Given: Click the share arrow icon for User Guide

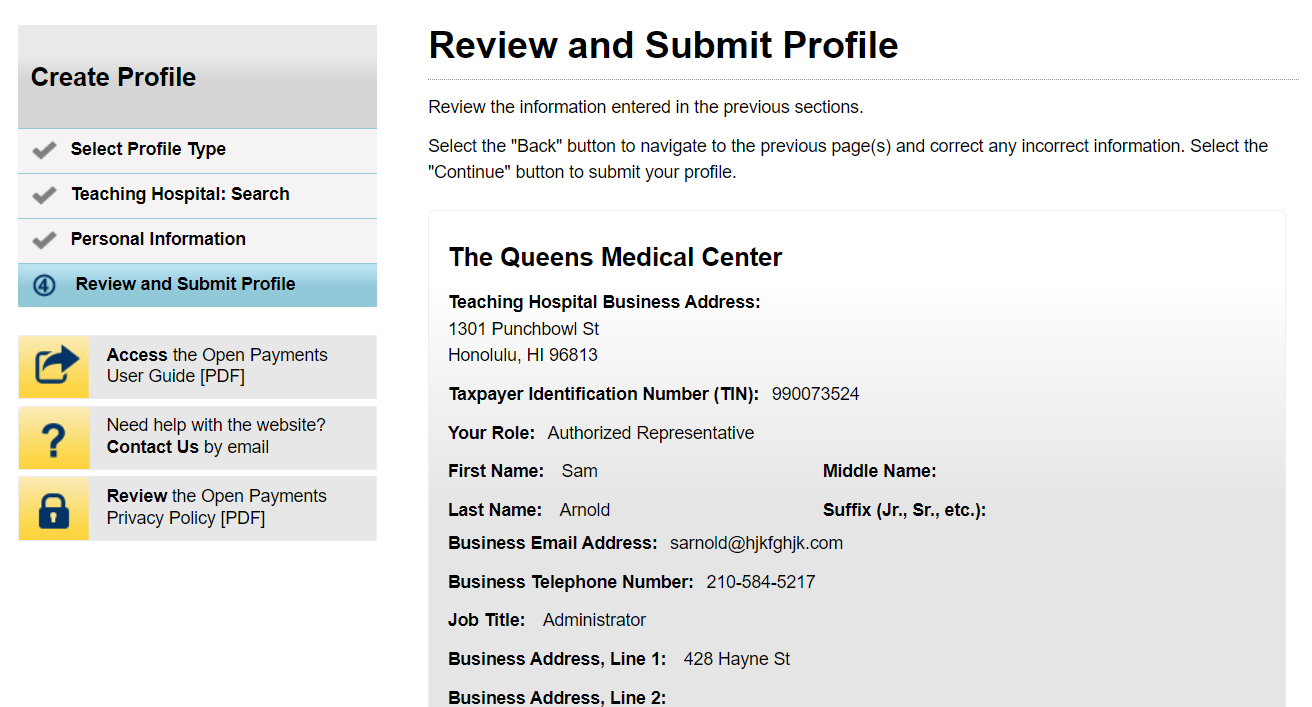Looking at the screenshot, I should 54,366.
